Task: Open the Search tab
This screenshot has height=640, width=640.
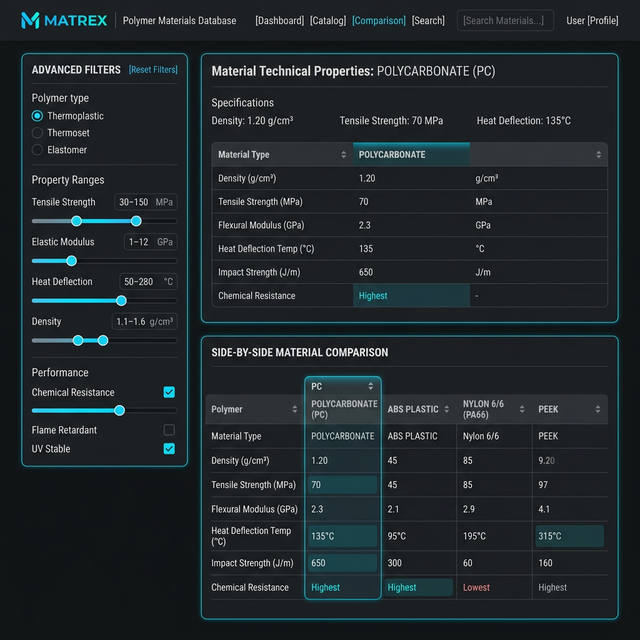Action: click(428, 20)
